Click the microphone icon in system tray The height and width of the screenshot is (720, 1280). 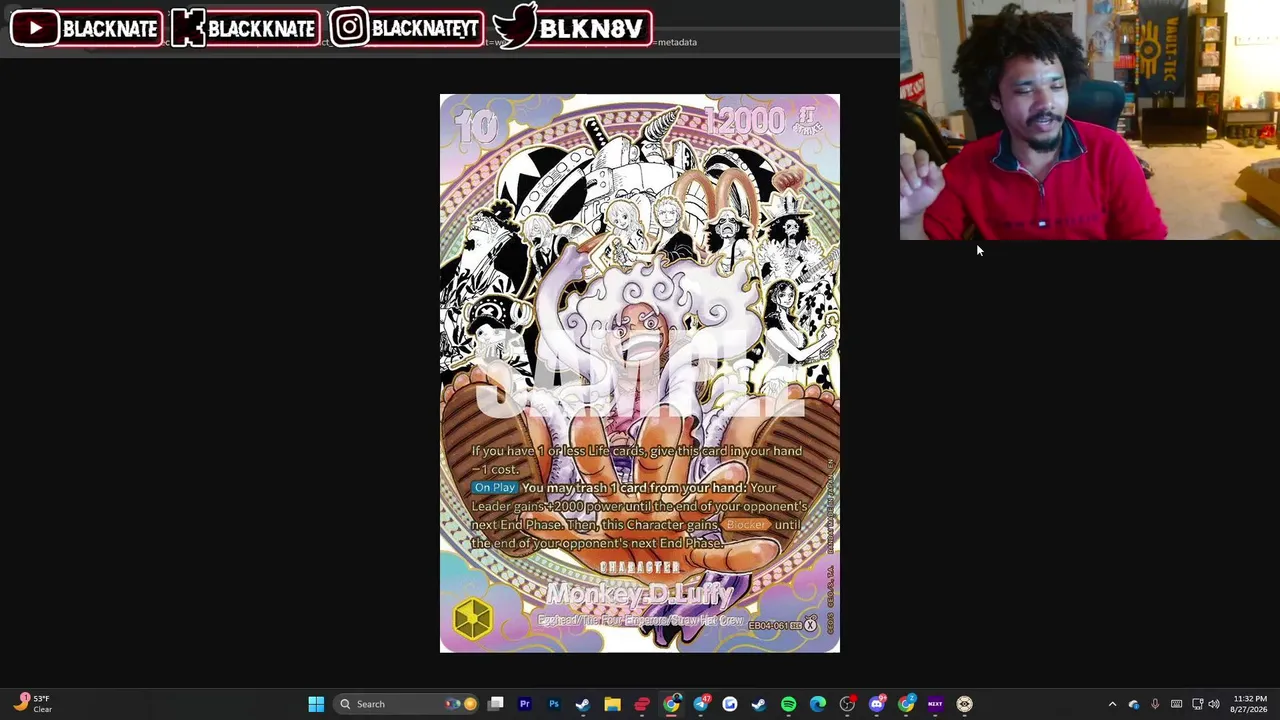[1155, 704]
